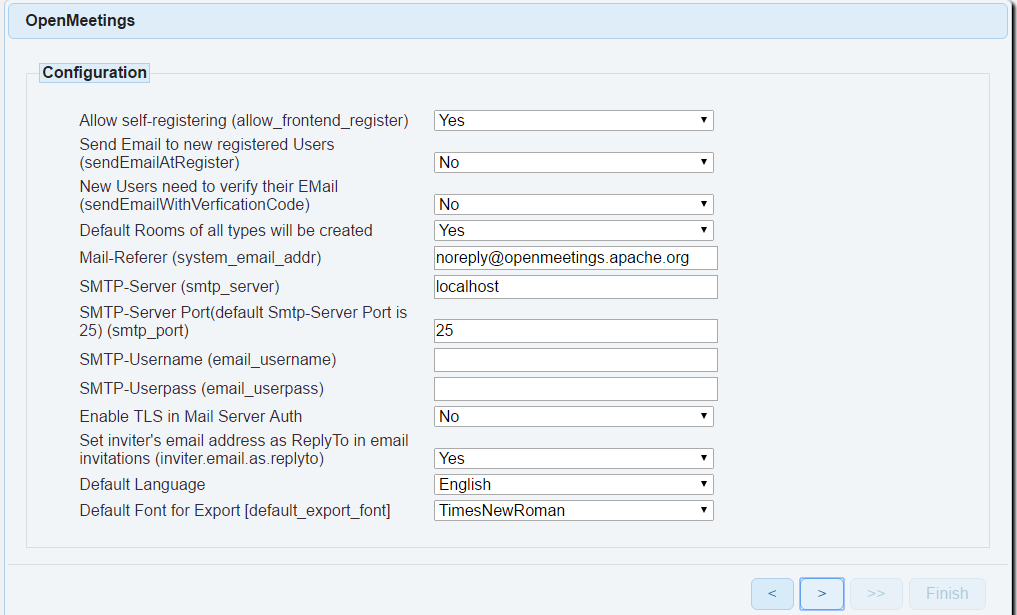This screenshot has height=615, width=1017.
Task: Click the 'SMTP-Userpass (email_userpass)' label
Action: coord(202,389)
